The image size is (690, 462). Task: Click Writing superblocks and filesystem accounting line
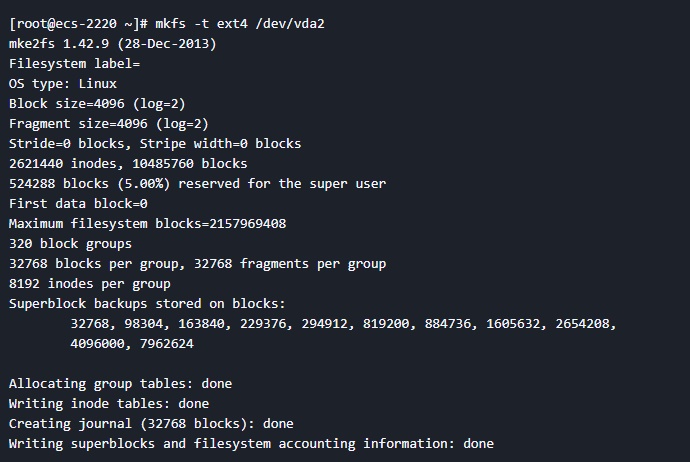[x=251, y=444]
